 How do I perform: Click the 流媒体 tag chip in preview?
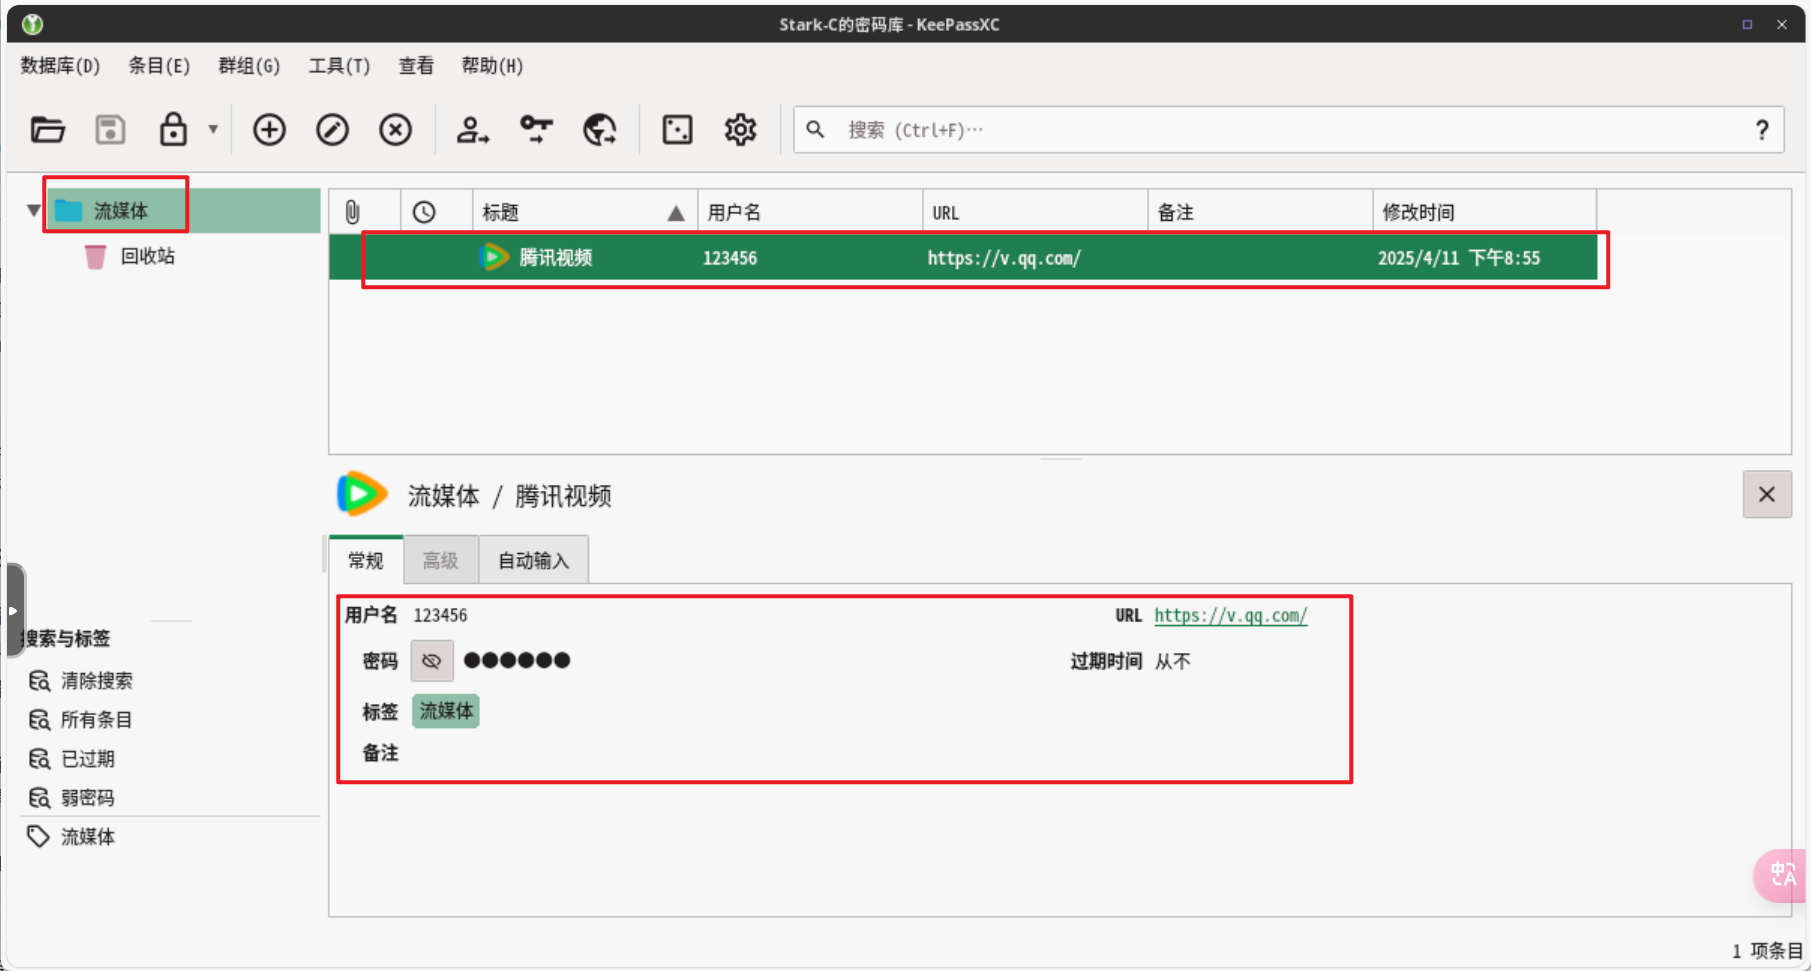click(446, 711)
